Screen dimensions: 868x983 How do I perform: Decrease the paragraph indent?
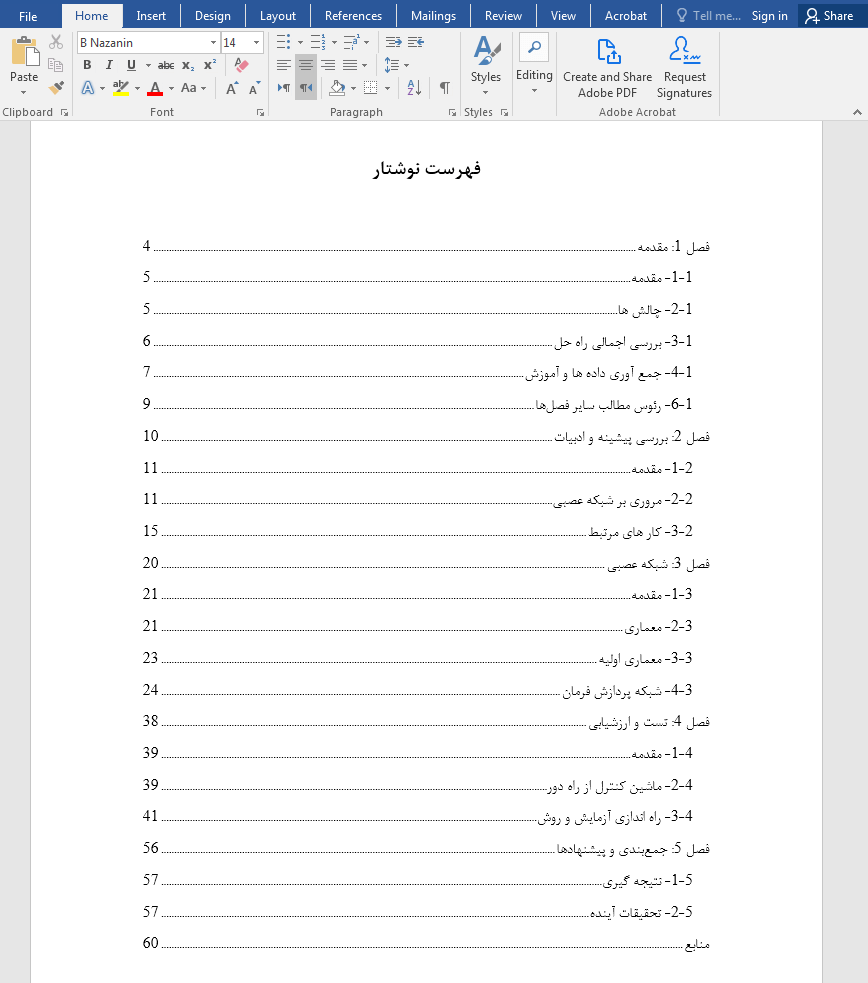394,42
